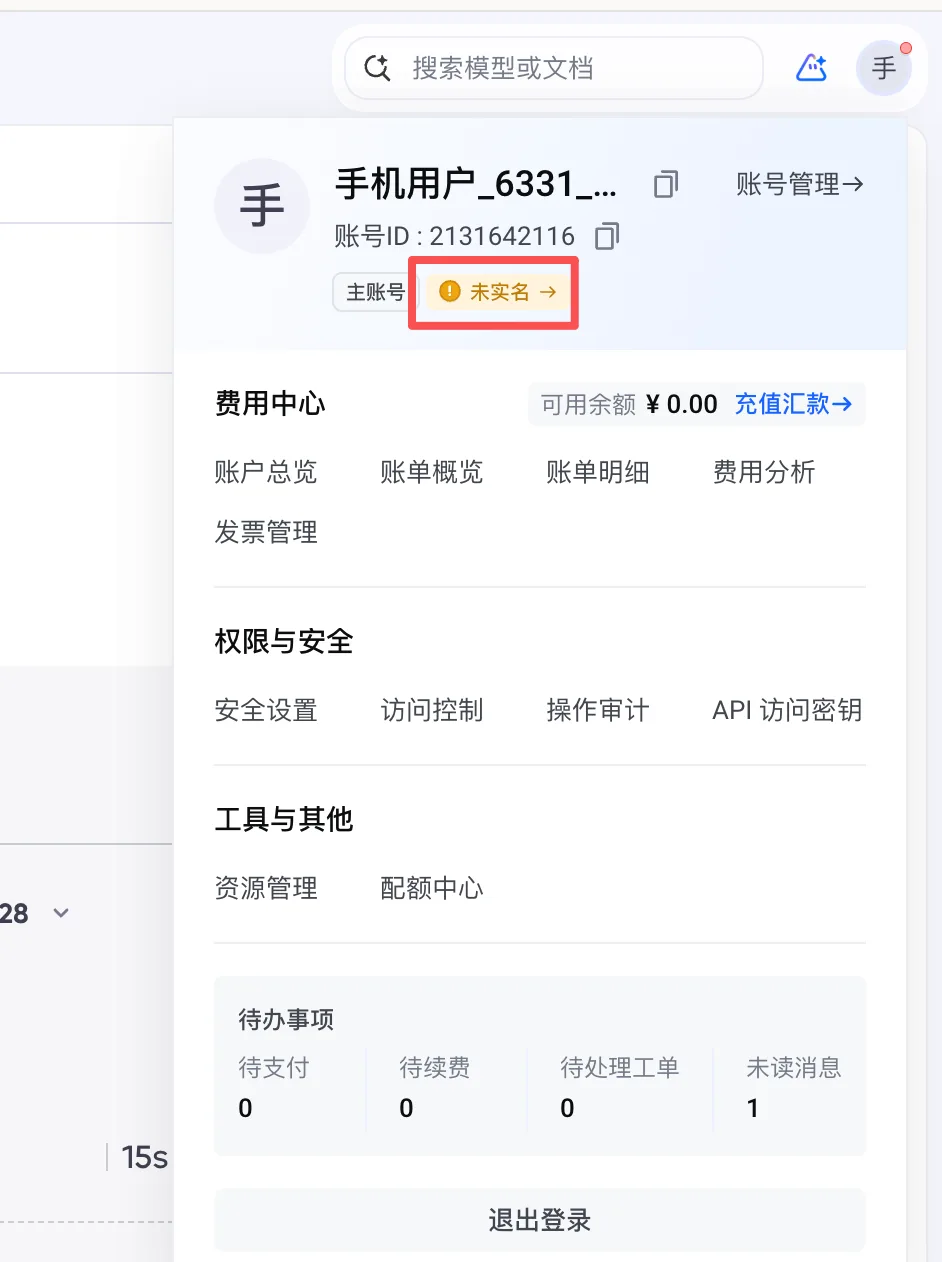942x1262 pixels.
Task: Expand the dropdown chevron next to 28
Action: 61,913
